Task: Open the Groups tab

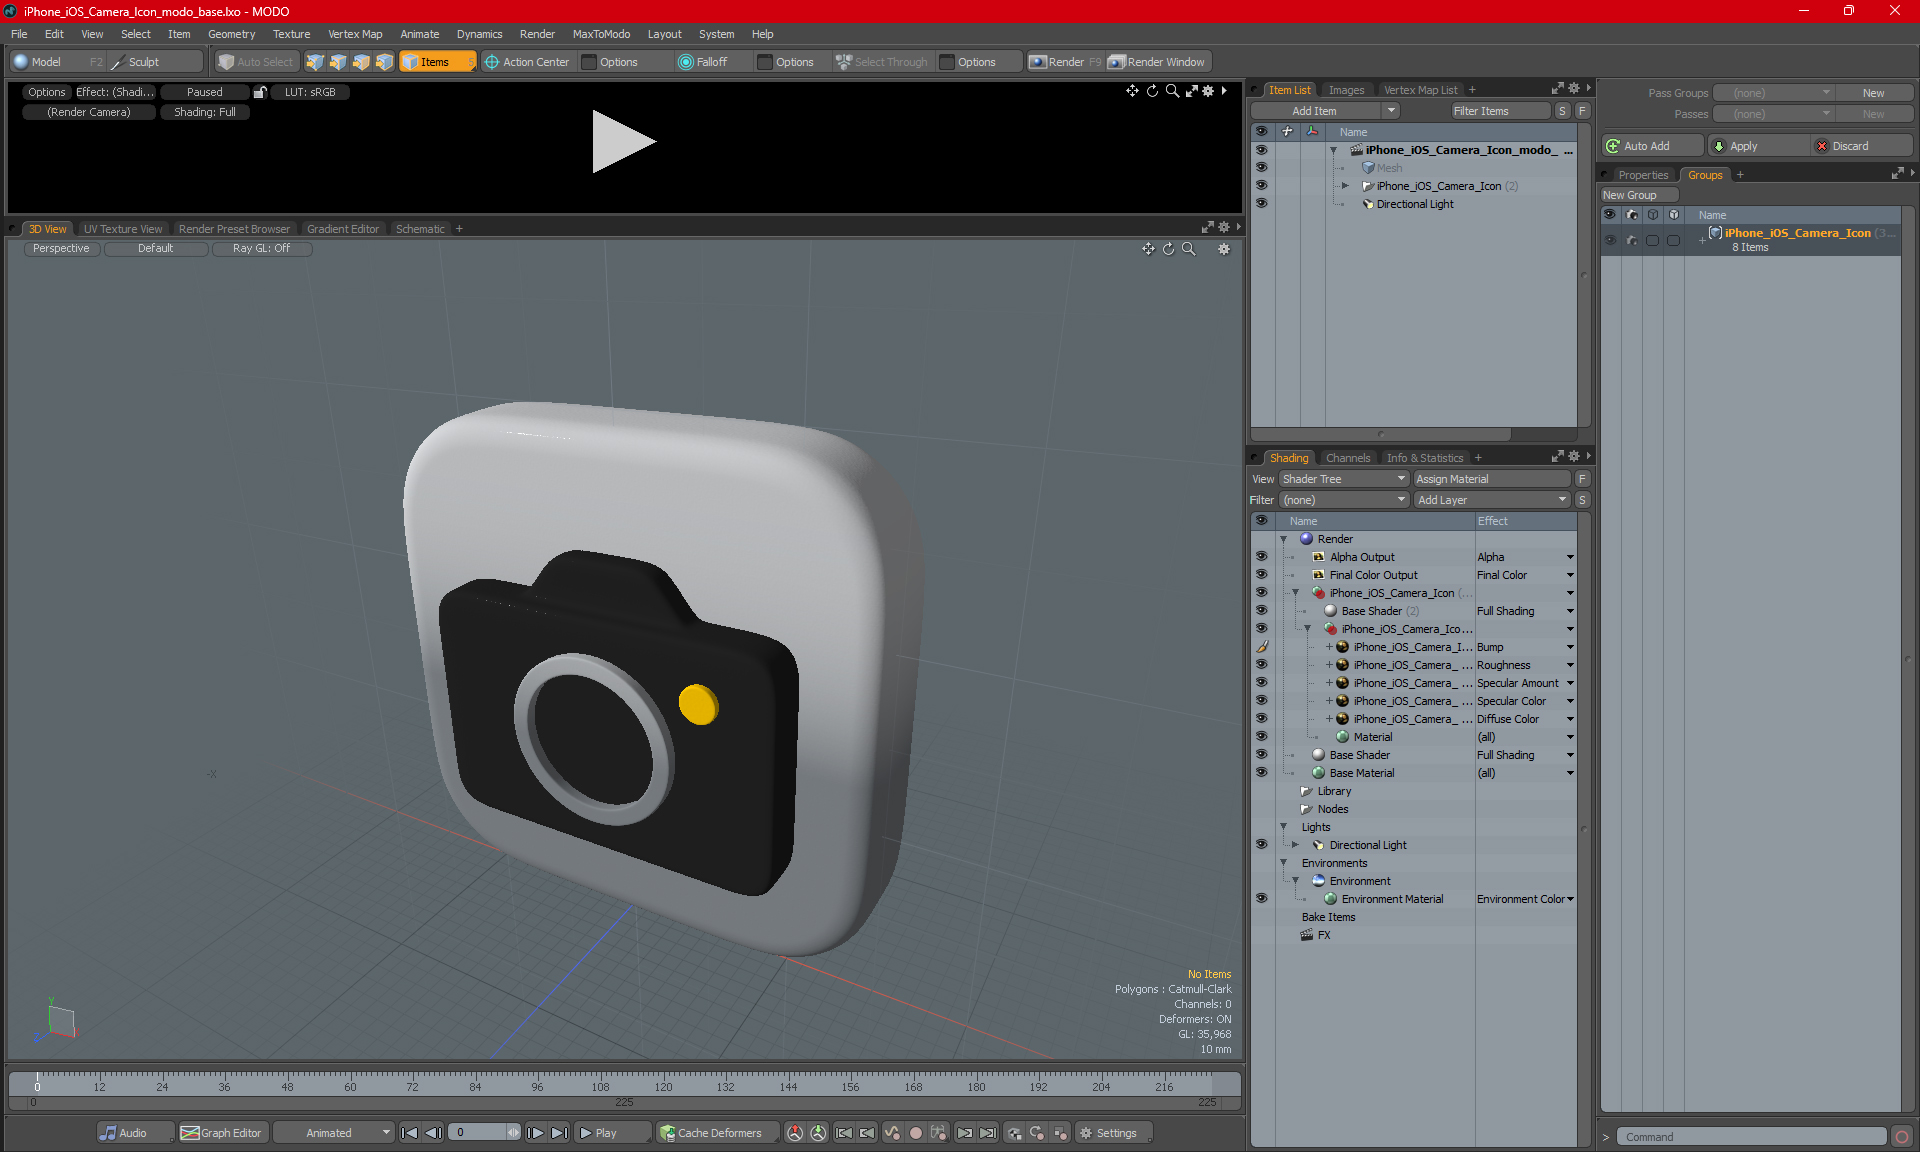Action: tap(1705, 175)
